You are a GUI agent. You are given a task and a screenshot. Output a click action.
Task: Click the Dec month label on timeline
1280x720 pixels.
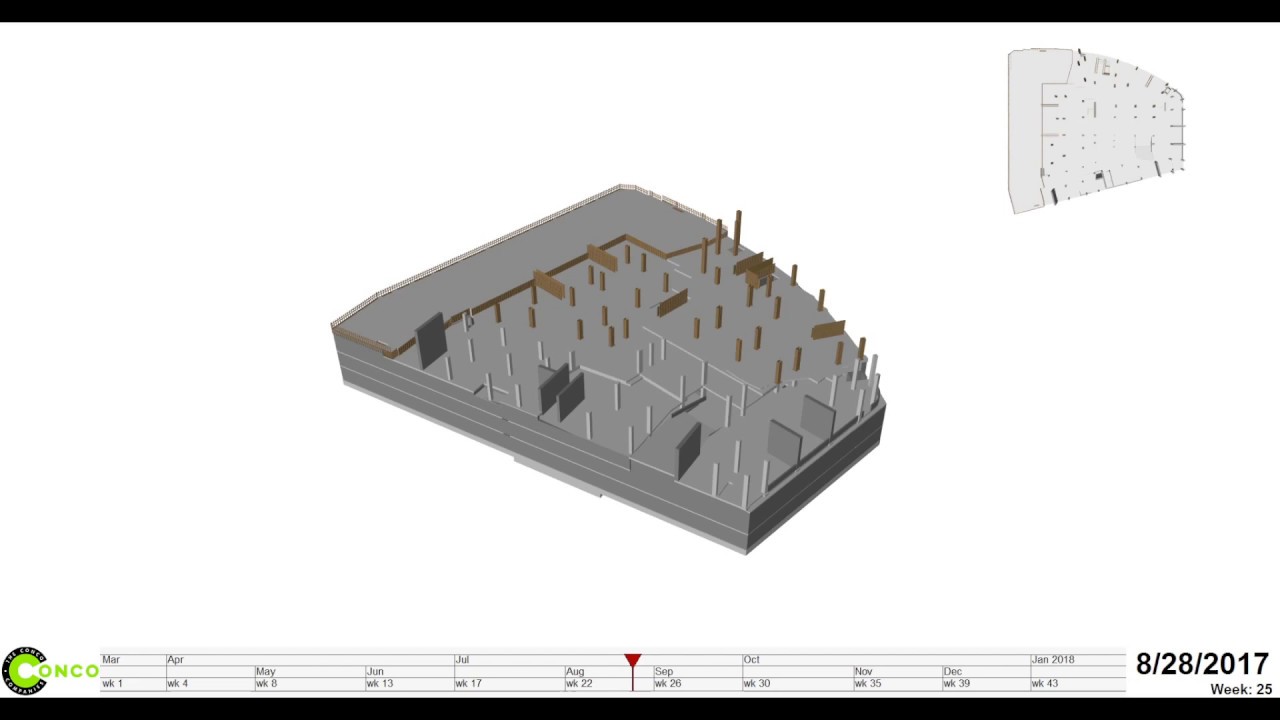[x=952, y=672]
